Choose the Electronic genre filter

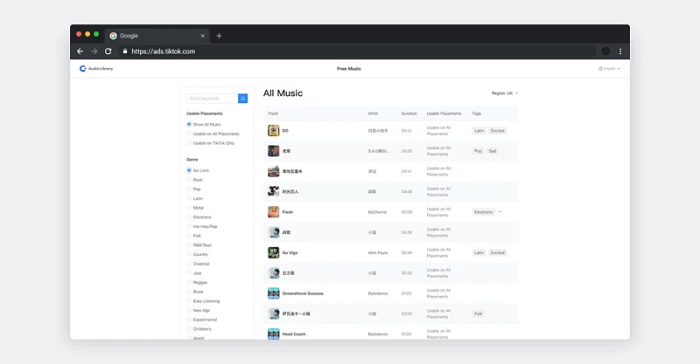[199, 217]
